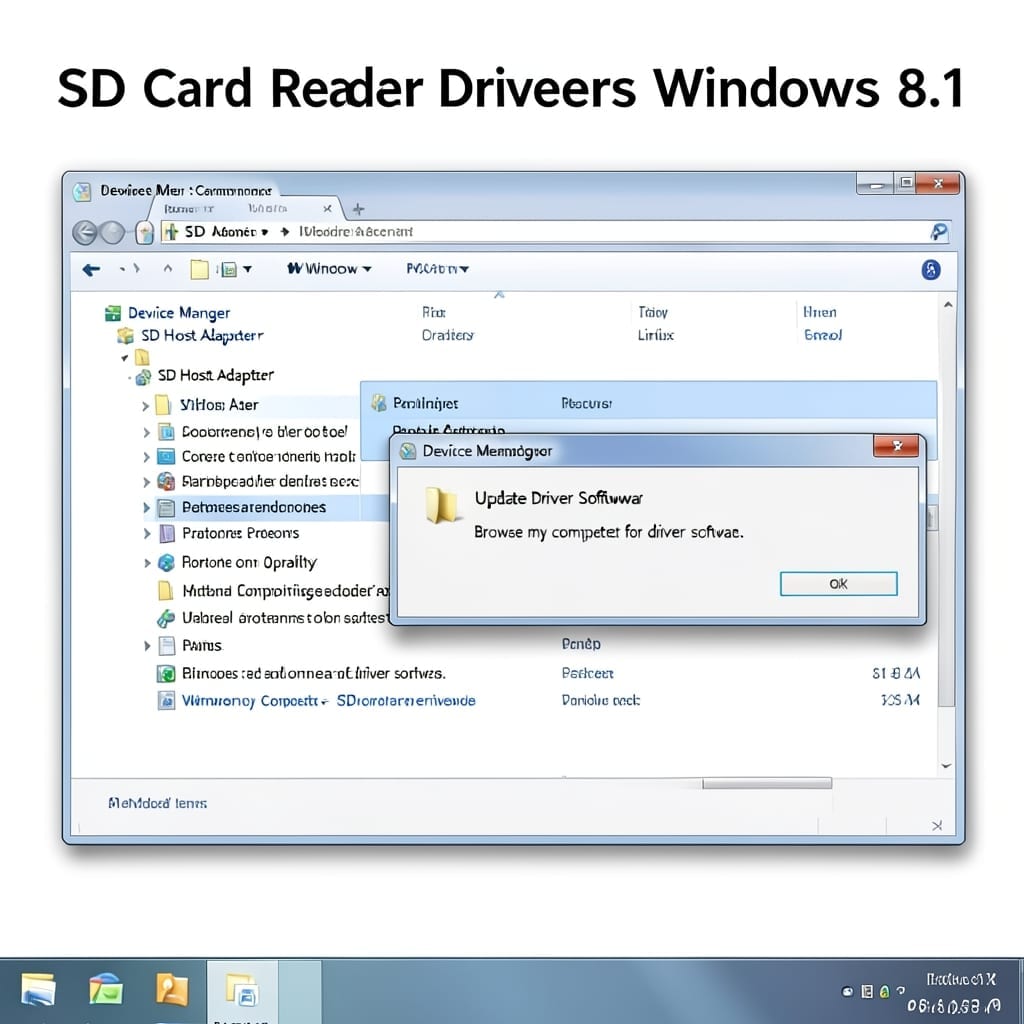Collapse the folder above SD Host Adapter
Image resolution: width=1024 pixels, height=1024 pixels.
click(x=124, y=357)
